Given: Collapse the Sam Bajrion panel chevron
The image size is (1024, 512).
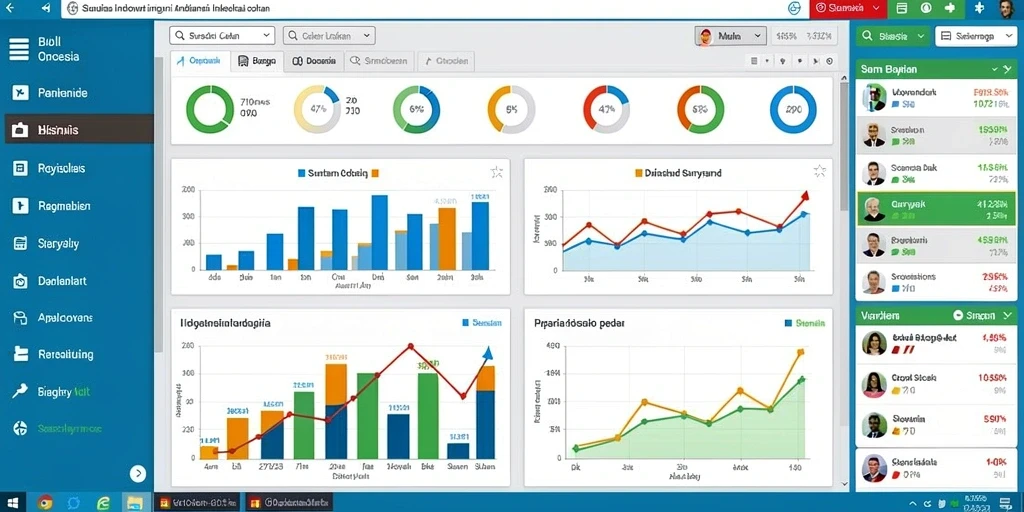Looking at the screenshot, I should (995, 69).
